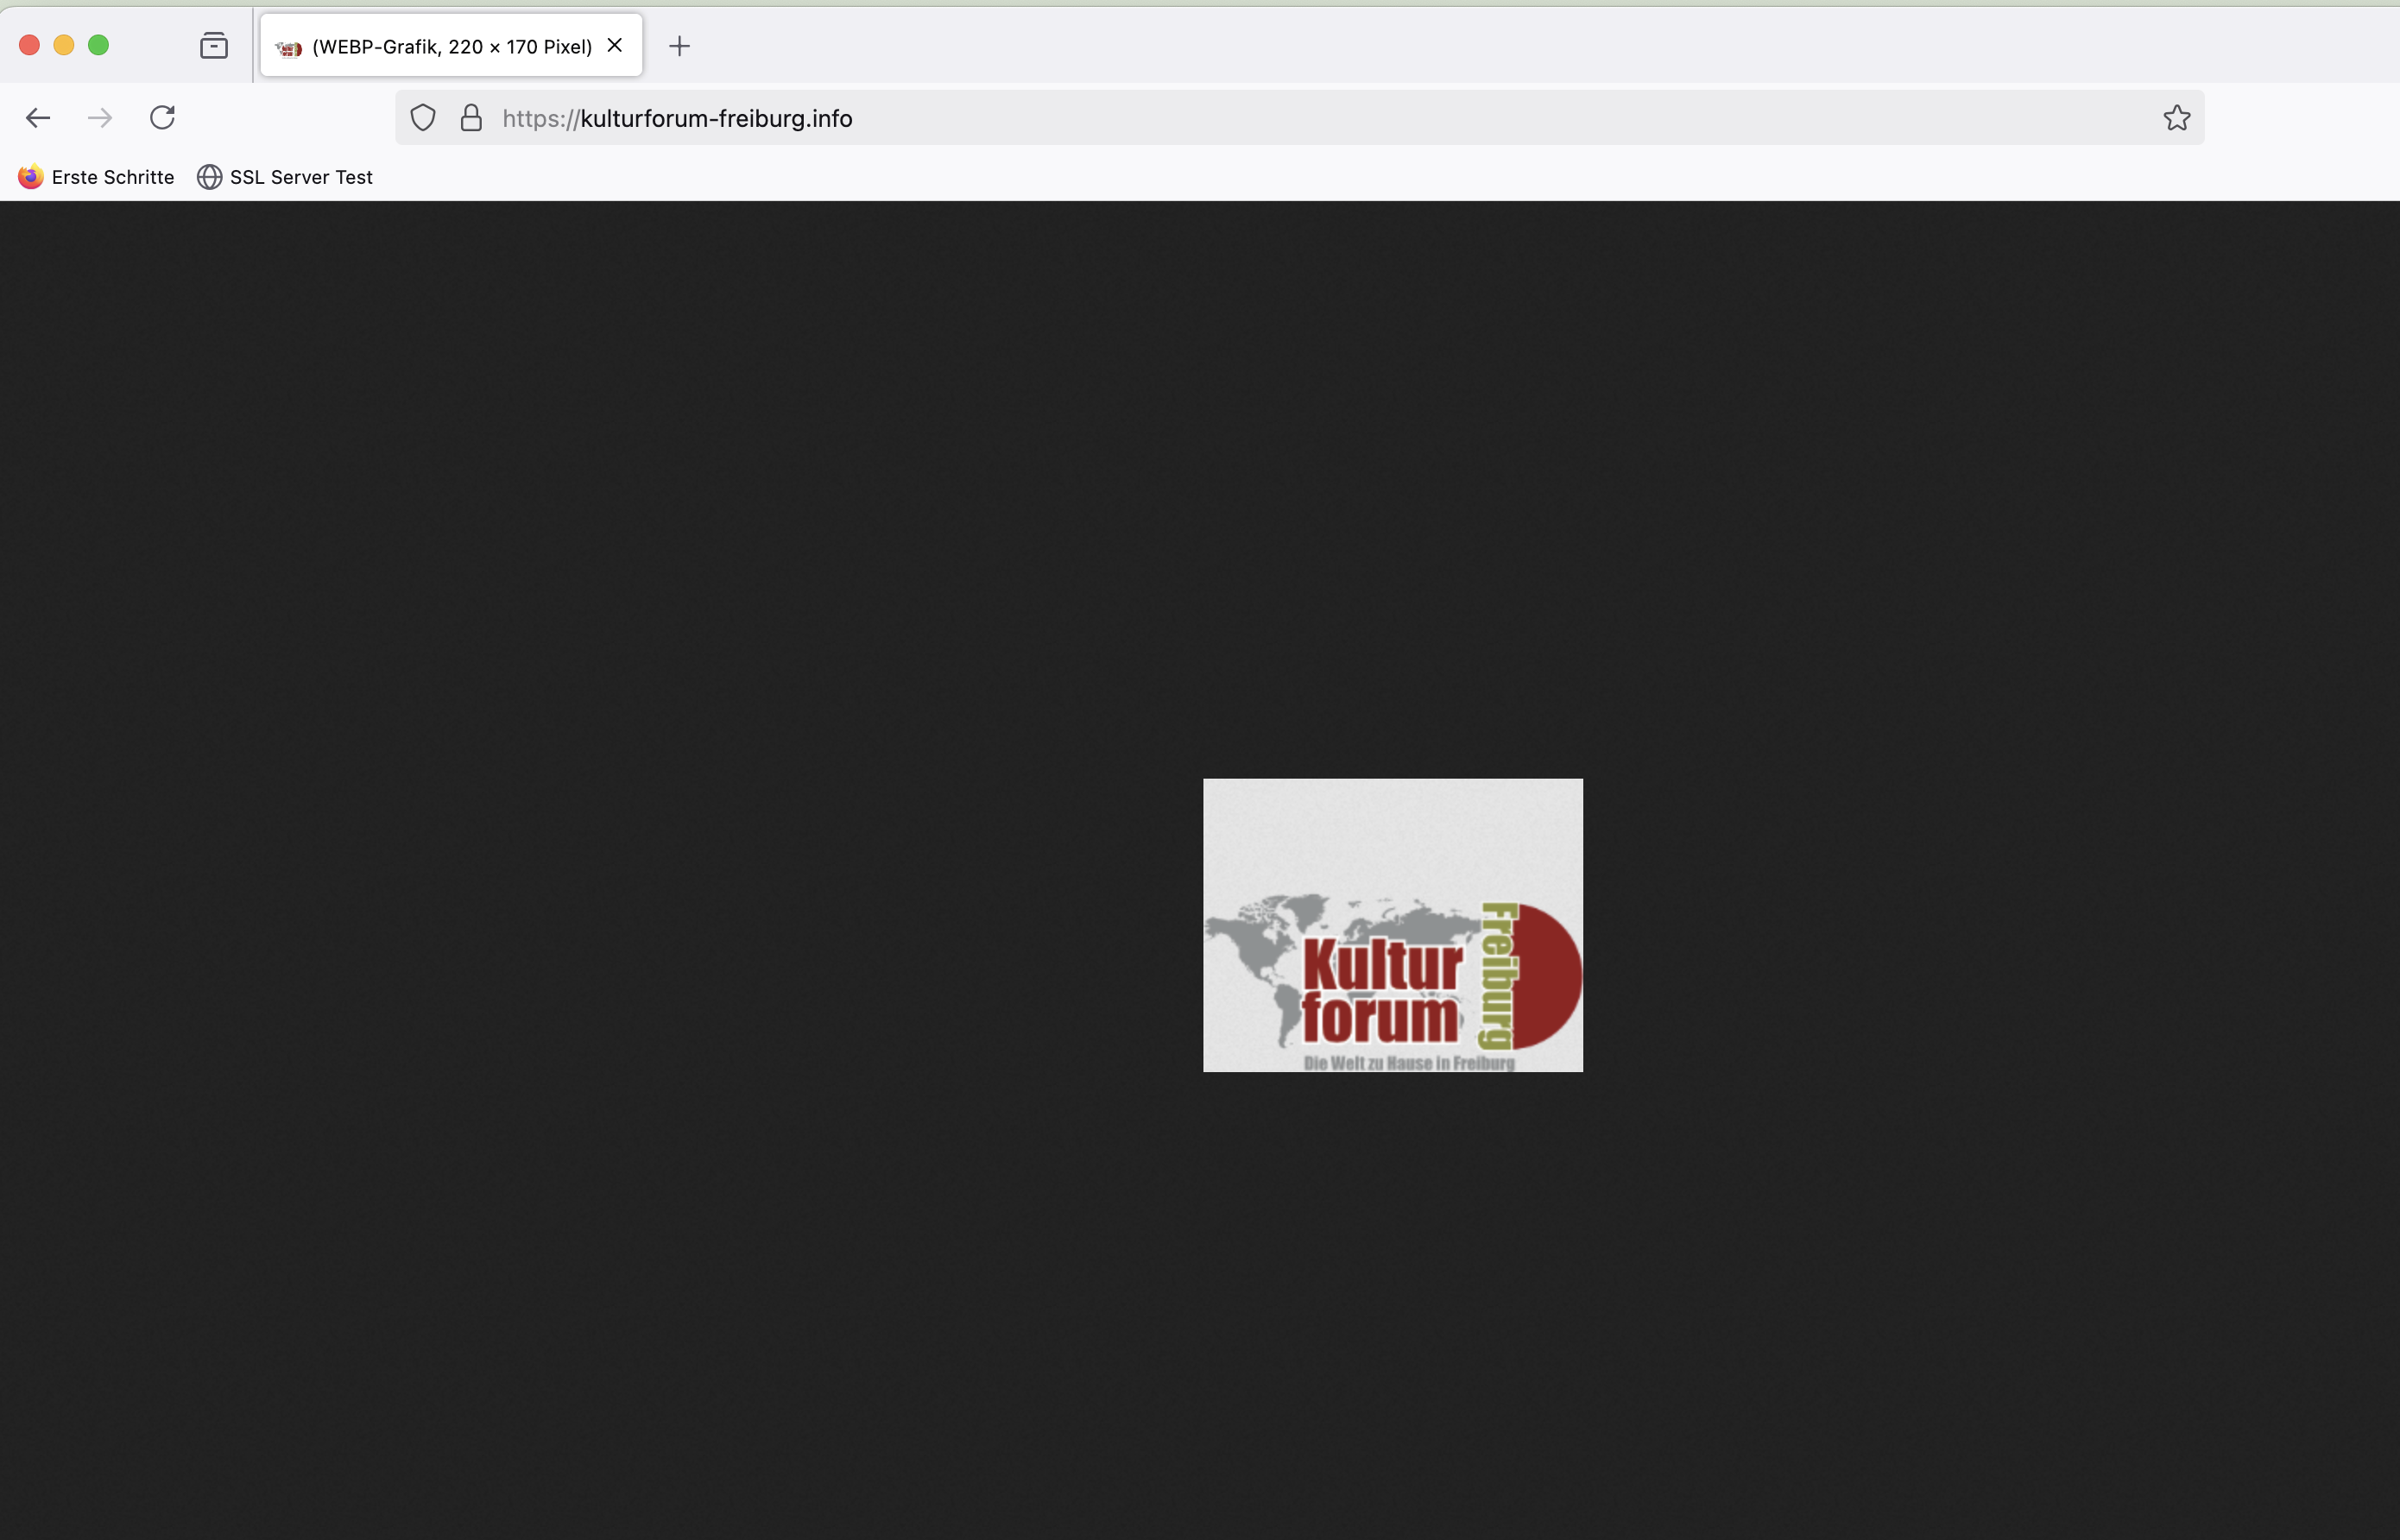Open Firefox View tab overview icon
This screenshot has width=2400, height=1540.
coord(213,46)
